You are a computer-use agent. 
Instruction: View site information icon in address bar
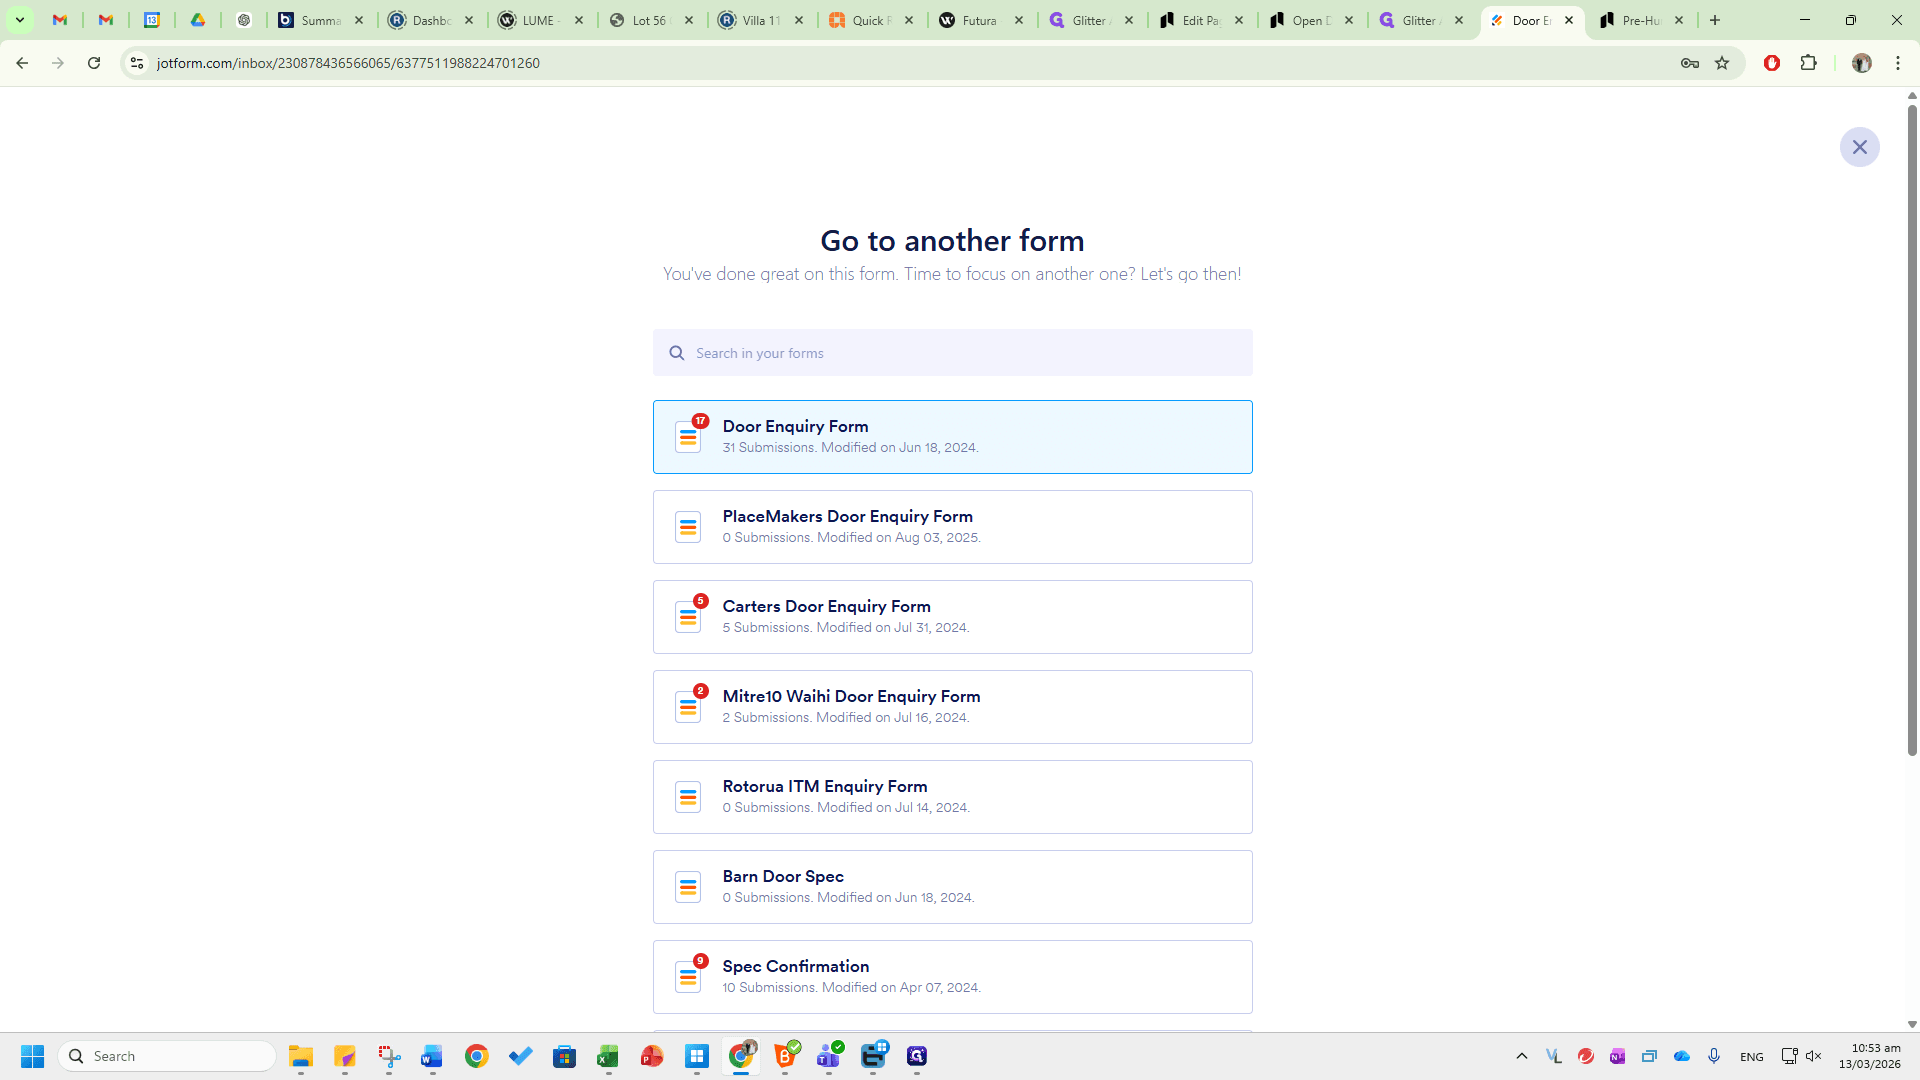click(x=137, y=63)
